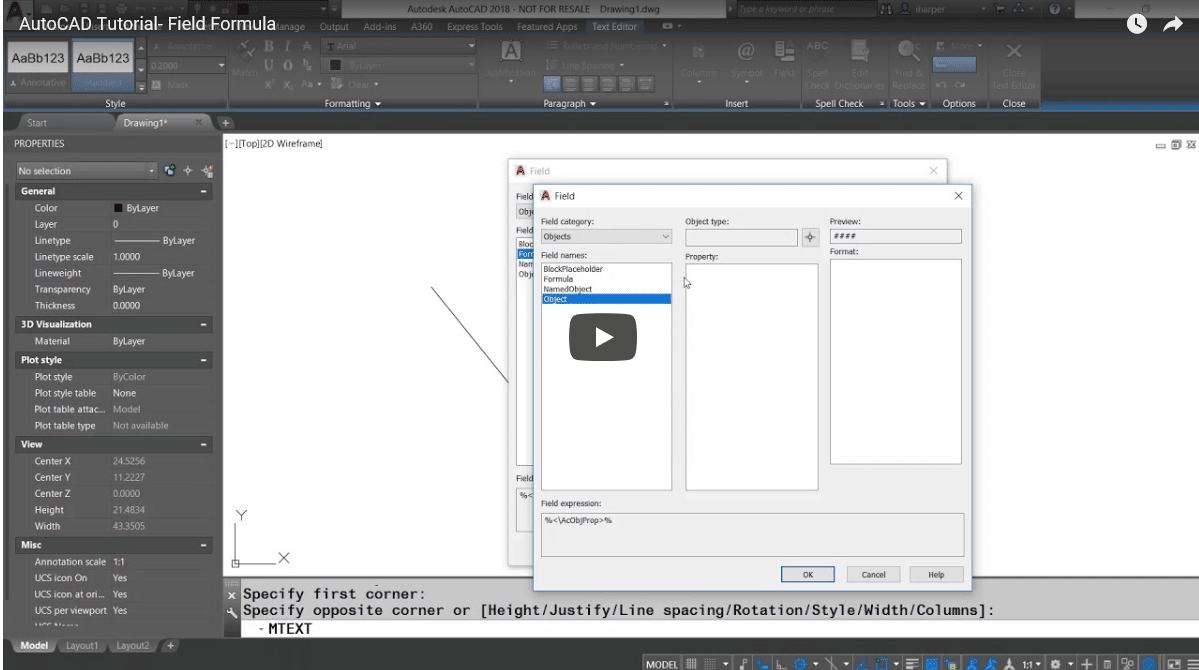The height and width of the screenshot is (670, 1199).
Task: Play the AutoCAD tutorial video
Action: point(603,337)
